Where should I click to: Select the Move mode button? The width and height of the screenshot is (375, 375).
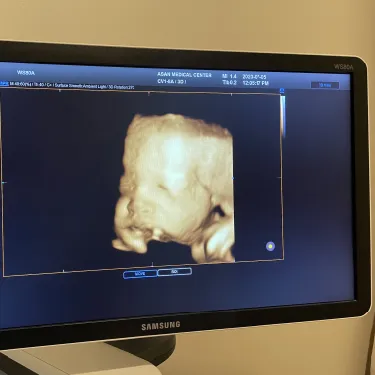pos(140,274)
